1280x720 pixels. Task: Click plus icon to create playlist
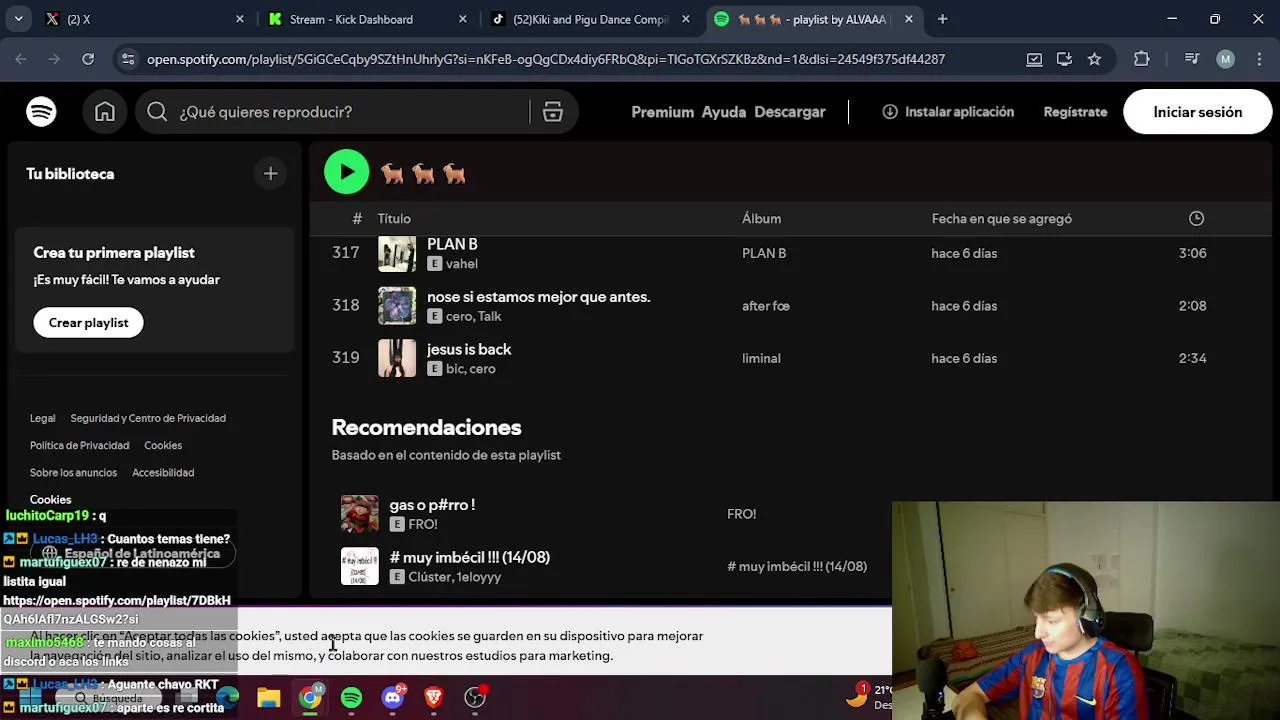click(270, 174)
